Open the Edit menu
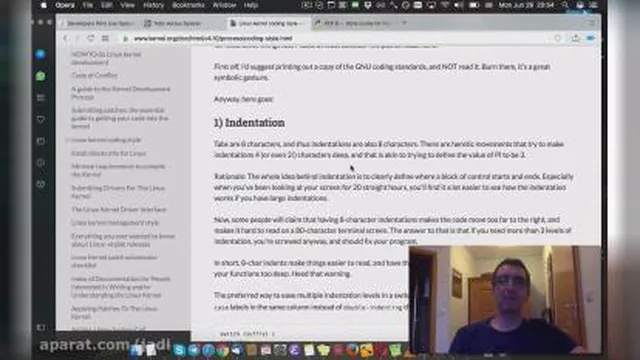Image resolution: width=640 pixels, height=360 pixels. click(x=107, y=5)
